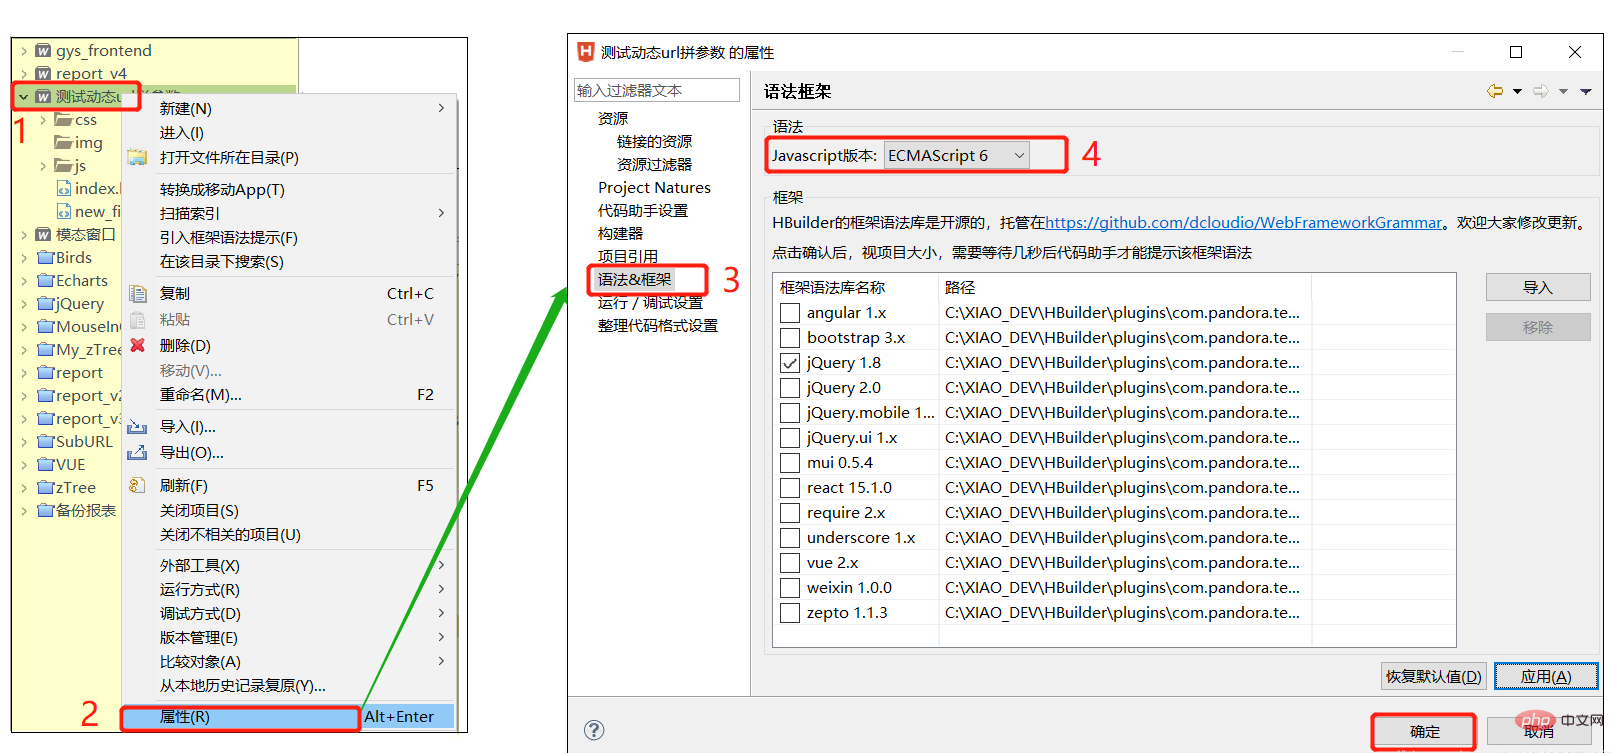The height and width of the screenshot is (753, 1614).
Task: Click the 输入过滤器文本 filter field
Action: (x=657, y=90)
